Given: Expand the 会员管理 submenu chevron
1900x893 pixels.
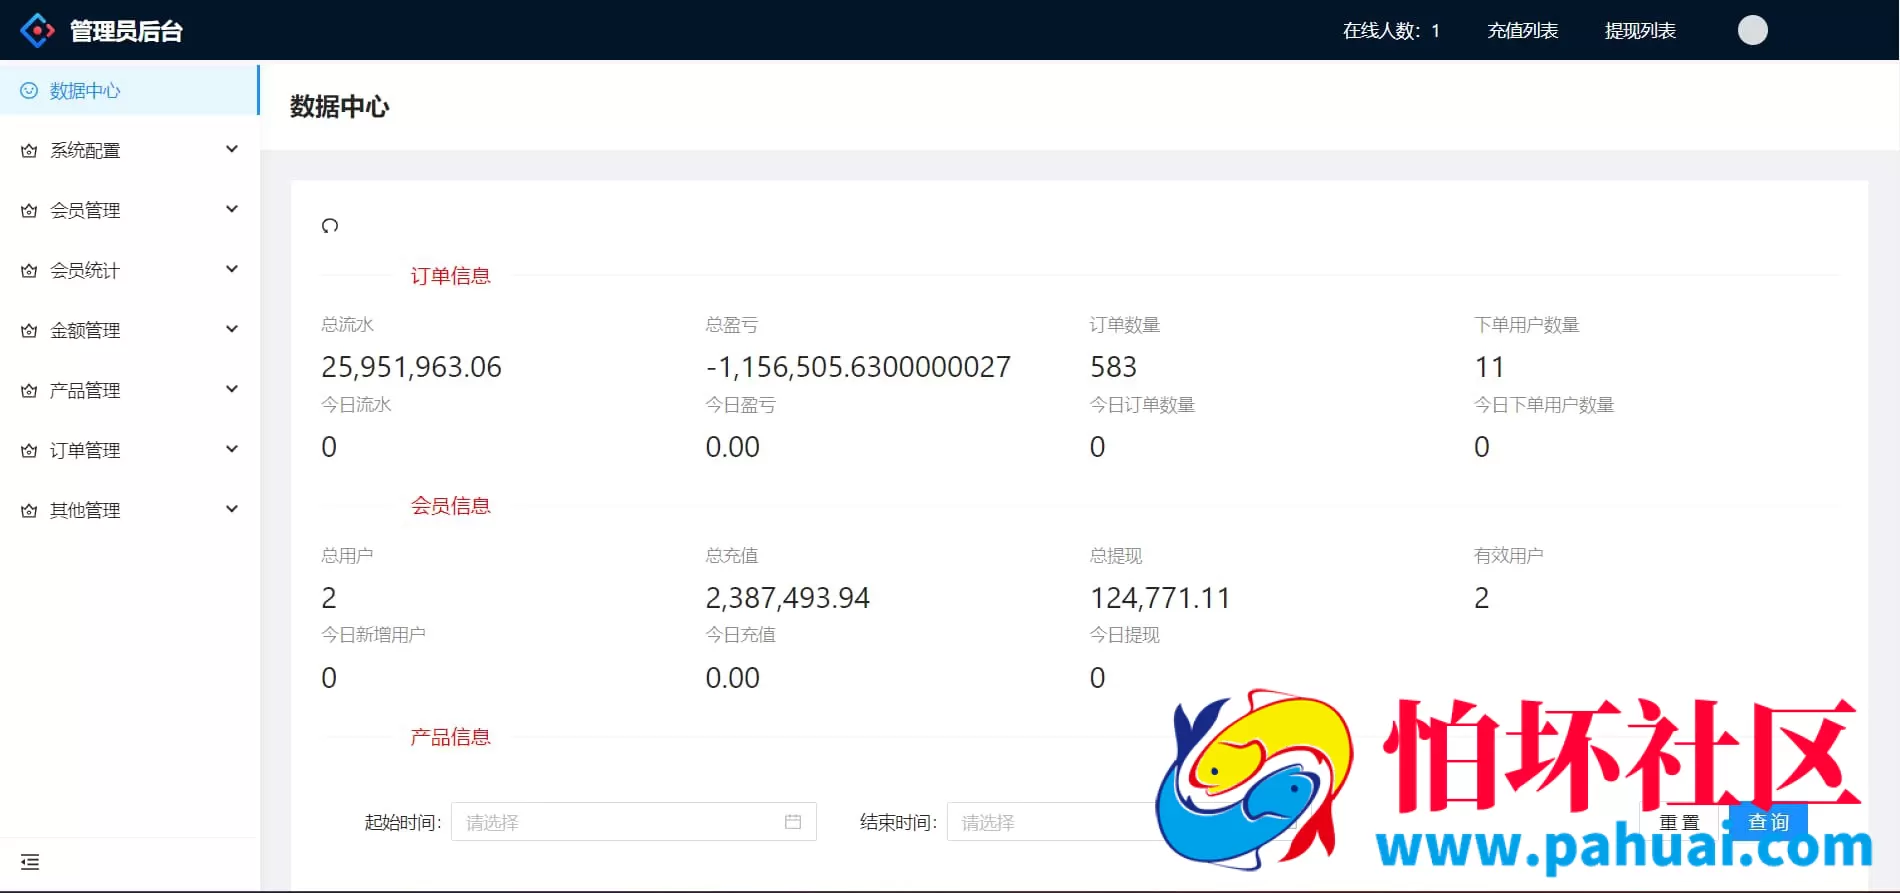Looking at the screenshot, I should tap(232, 210).
